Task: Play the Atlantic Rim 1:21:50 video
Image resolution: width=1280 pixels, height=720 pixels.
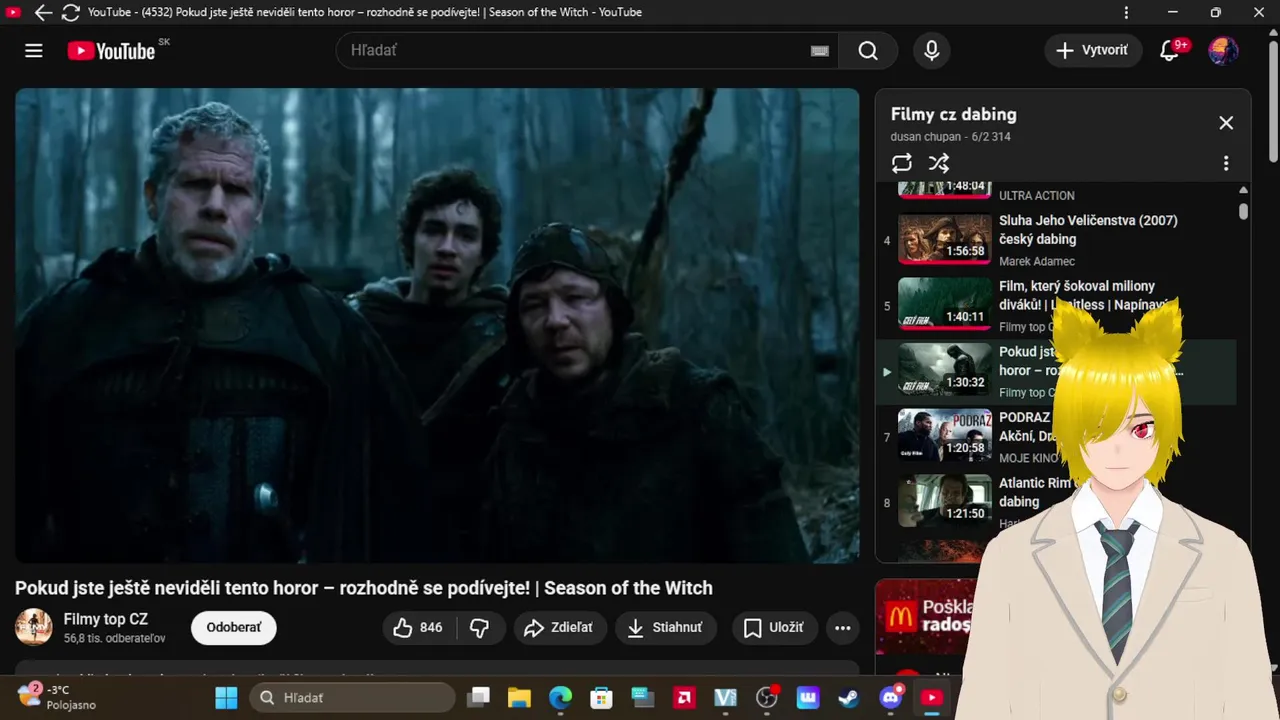Action: point(945,500)
